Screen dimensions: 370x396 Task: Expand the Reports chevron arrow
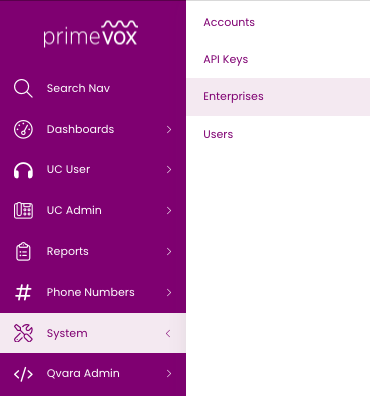click(x=169, y=251)
